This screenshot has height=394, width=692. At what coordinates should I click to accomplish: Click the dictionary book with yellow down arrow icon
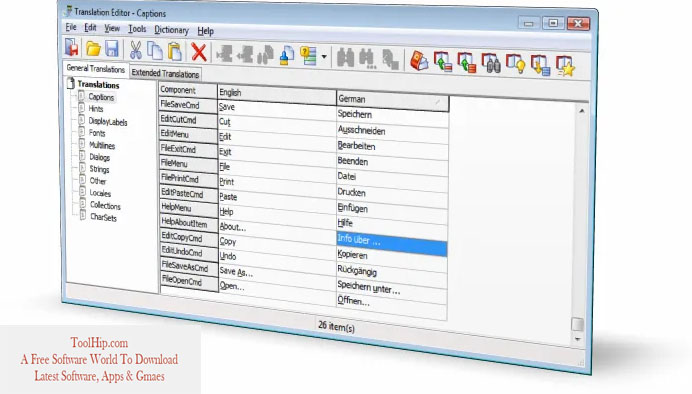click(540, 66)
